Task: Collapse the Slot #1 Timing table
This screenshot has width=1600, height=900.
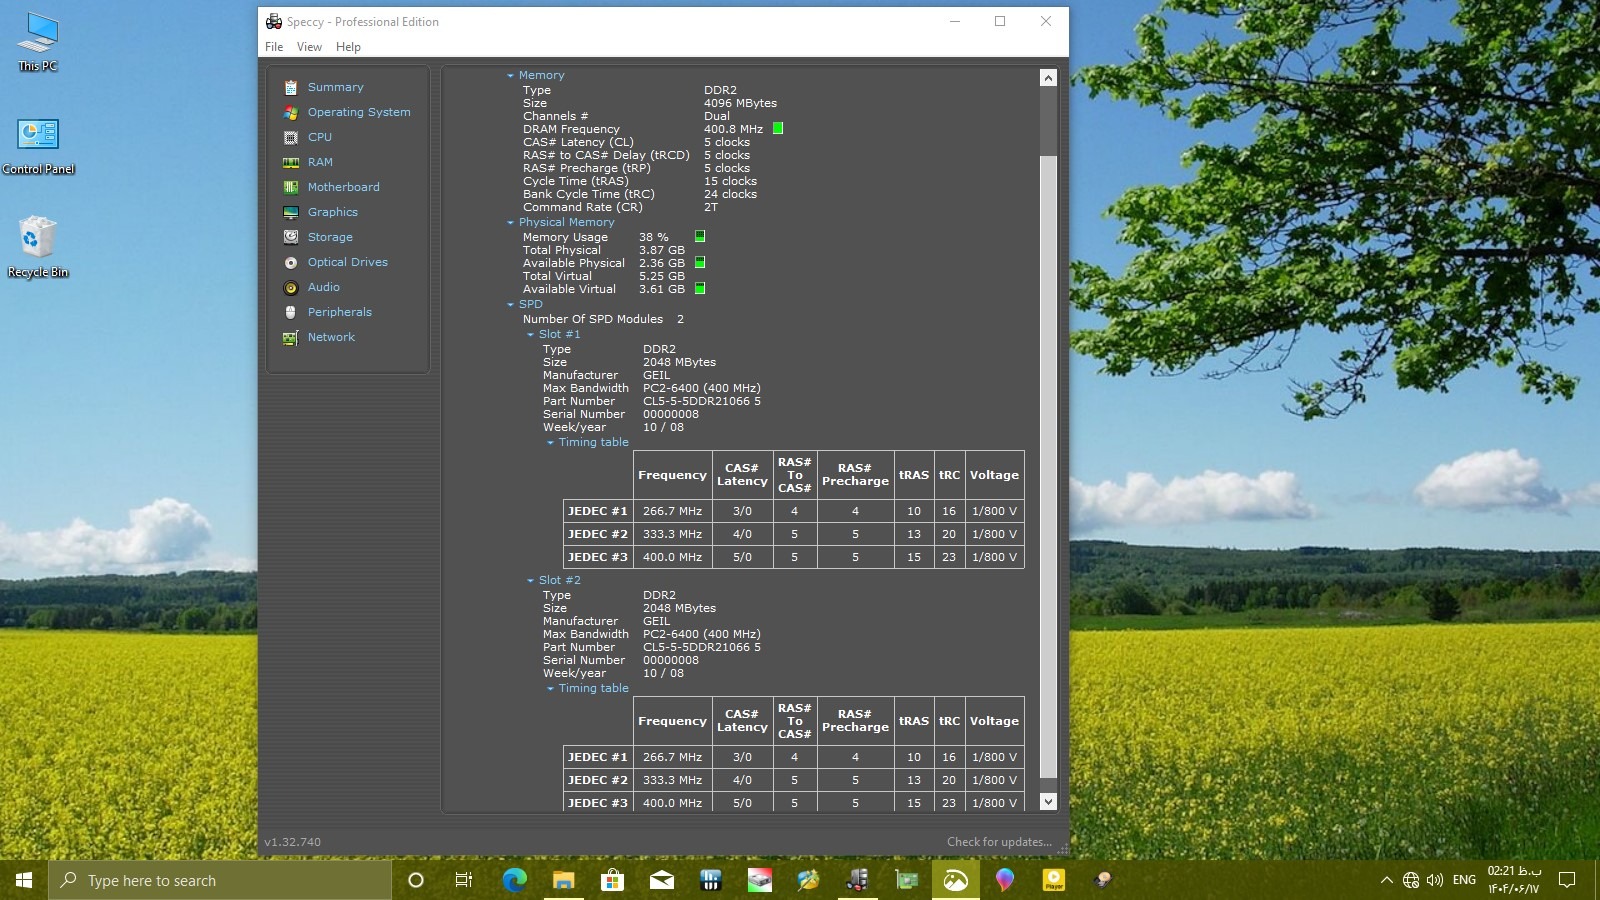Action: (x=550, y=443)
